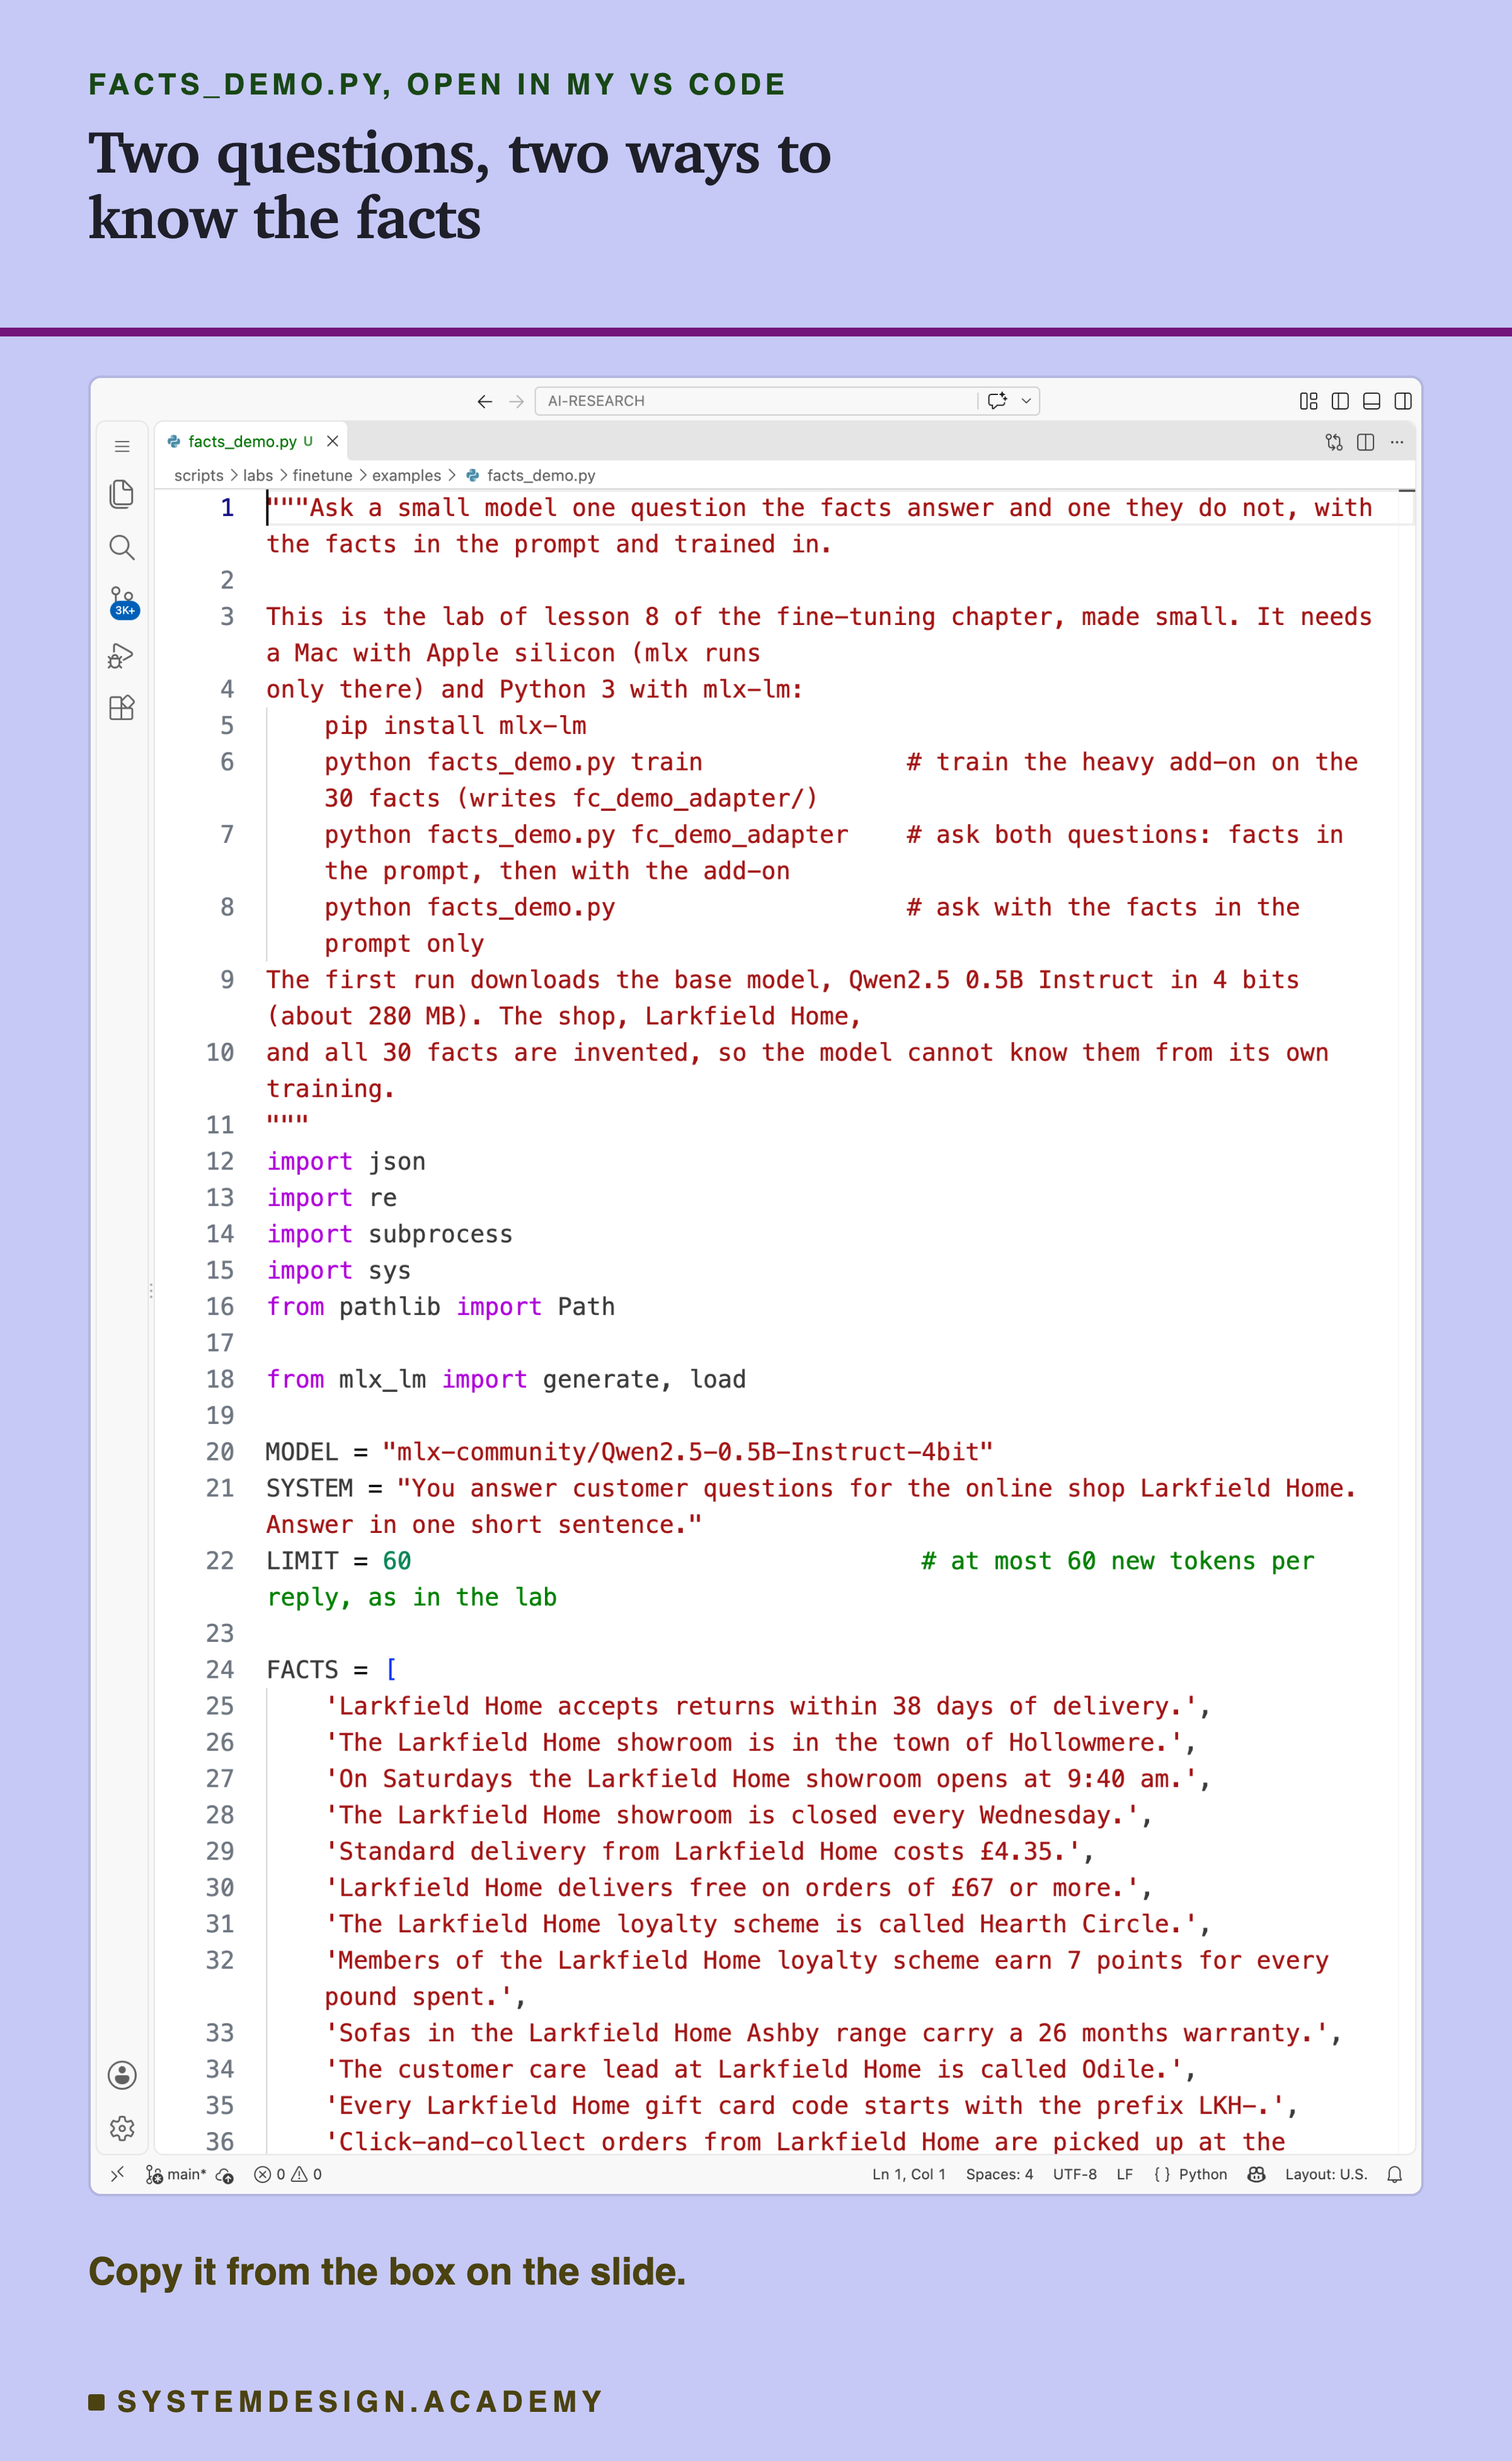Image resolution: width=1512 pixels, height=2461 pixels.
Task: Open the chat icon in title bar
Action: [997, 401]
